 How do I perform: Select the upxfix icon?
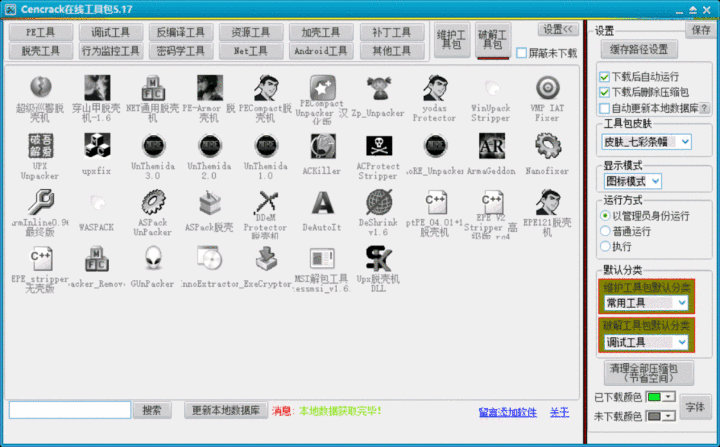97,146
